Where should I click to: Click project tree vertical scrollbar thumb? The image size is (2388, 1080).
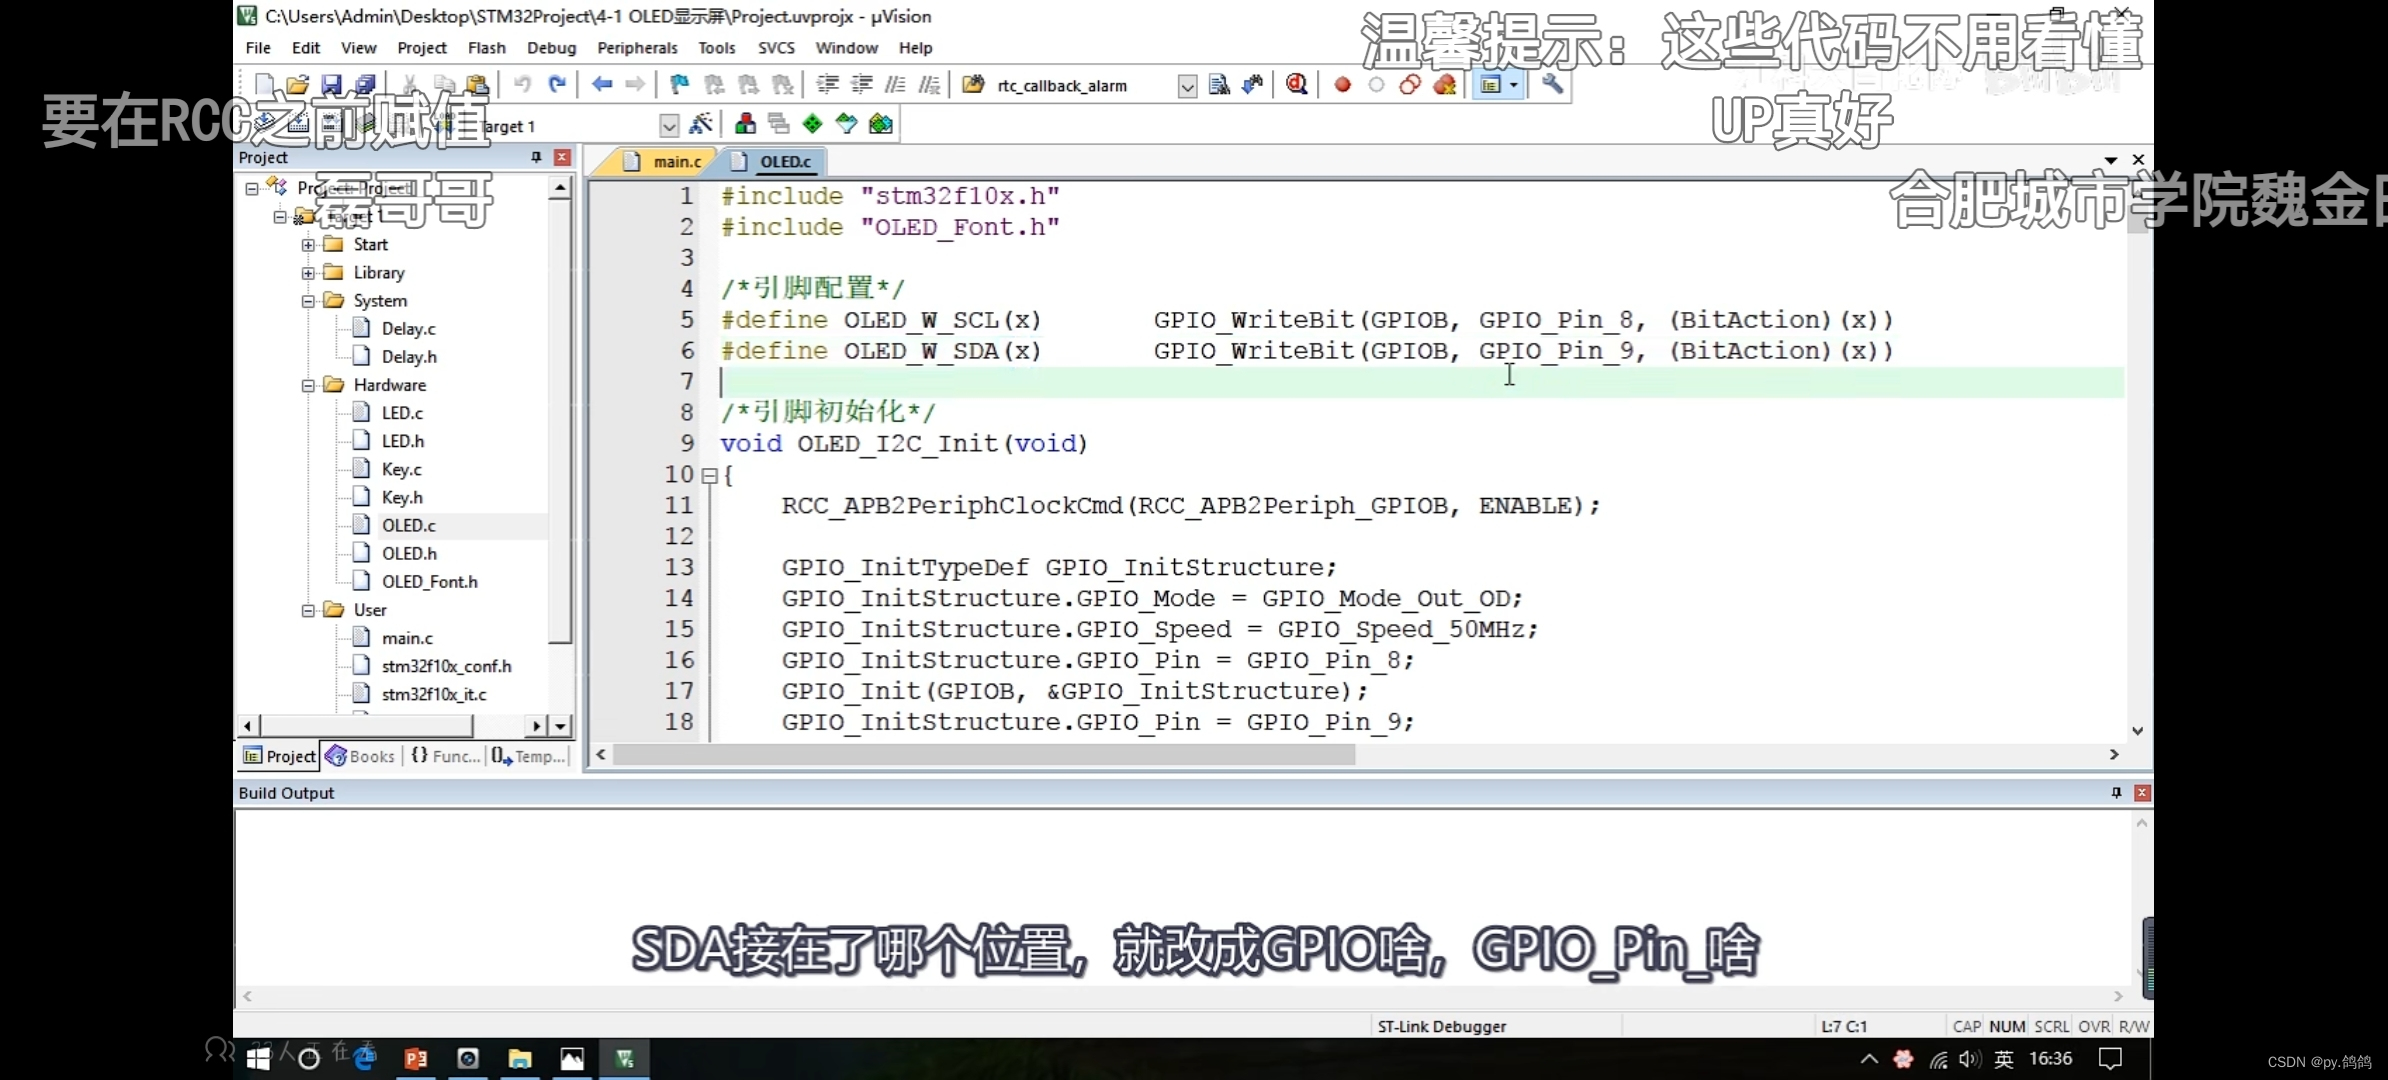561,421
